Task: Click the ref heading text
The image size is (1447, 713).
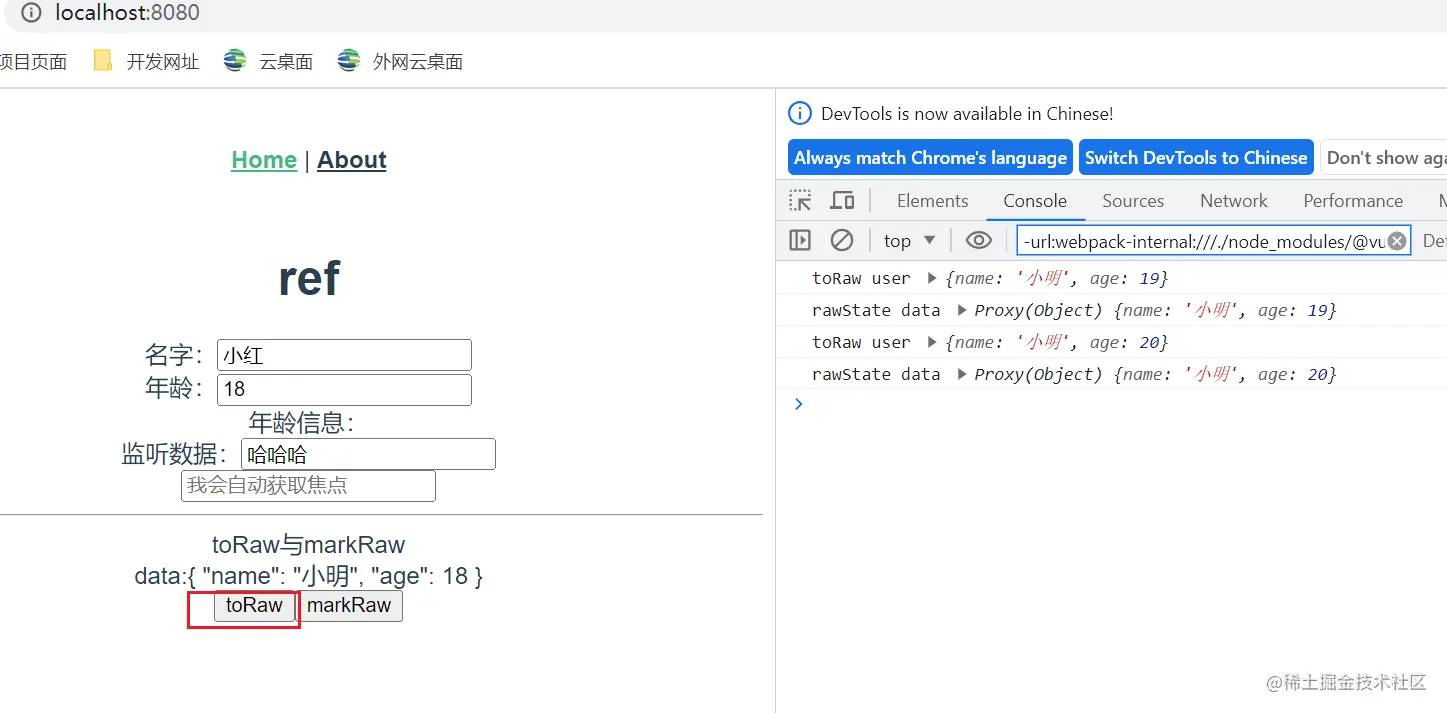Action: [309, 278]
